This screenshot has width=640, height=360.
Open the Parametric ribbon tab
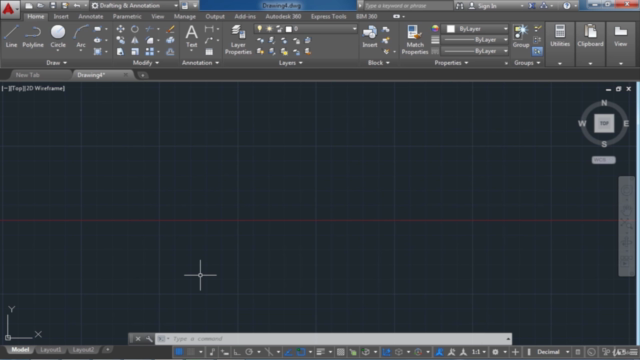pyautogui.click(x=127, y=17)
